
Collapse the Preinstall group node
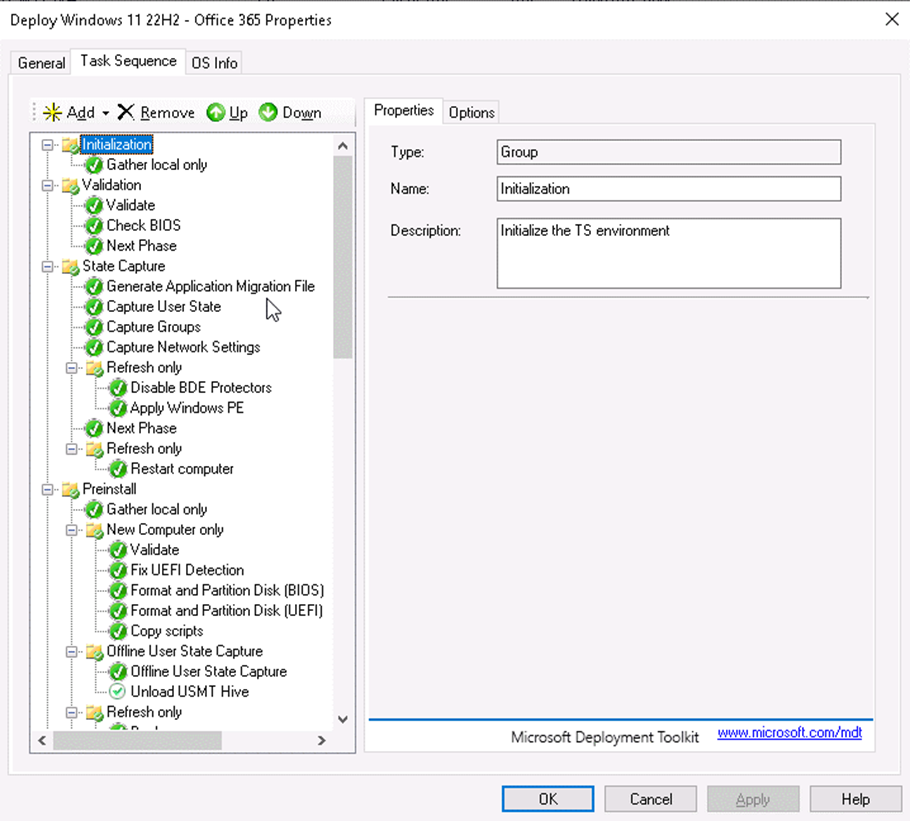(47, 490)
